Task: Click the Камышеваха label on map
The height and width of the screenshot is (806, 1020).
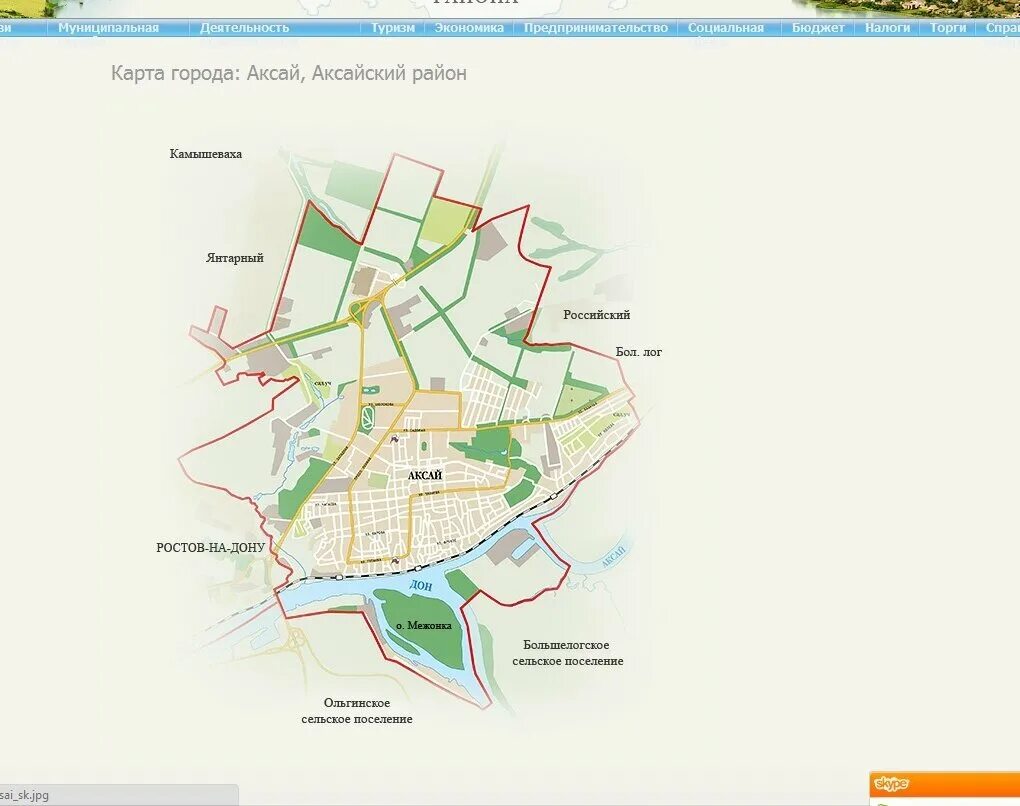Action: click(x=206, y=154)
